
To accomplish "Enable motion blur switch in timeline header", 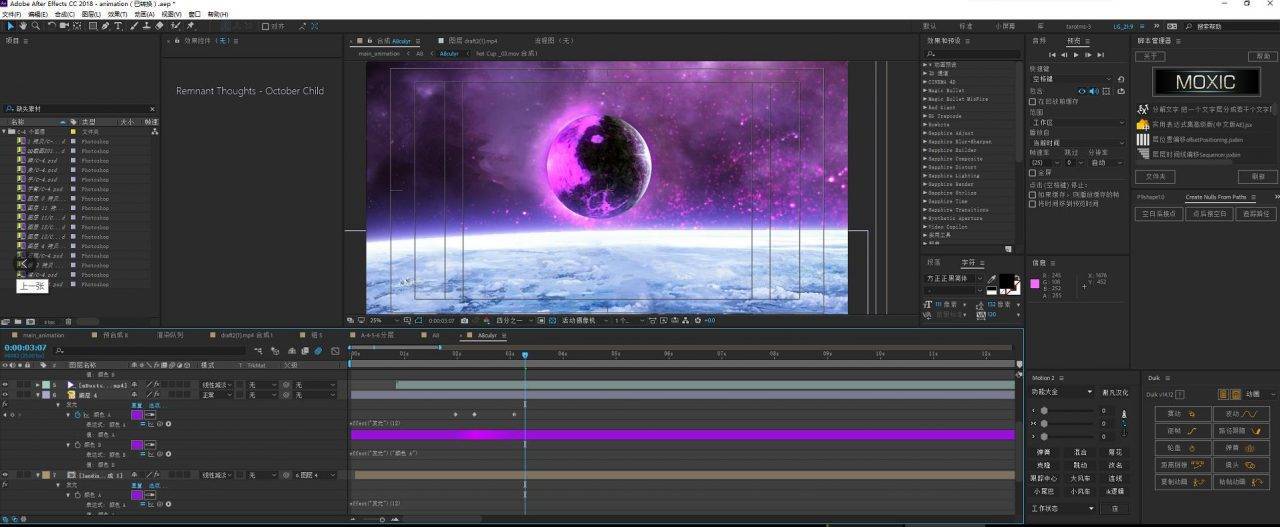I will 317,351.
